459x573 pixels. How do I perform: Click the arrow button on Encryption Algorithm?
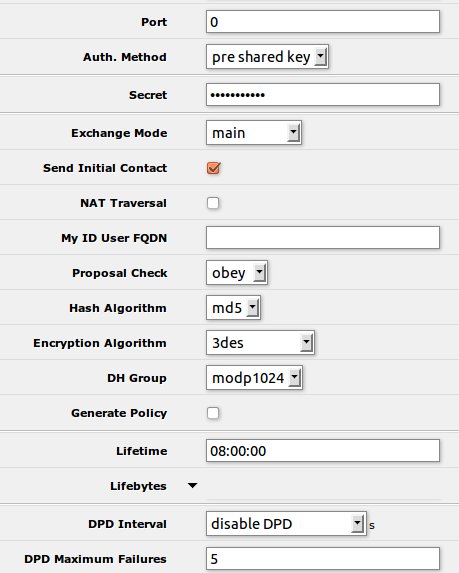(x=306, y=343)
